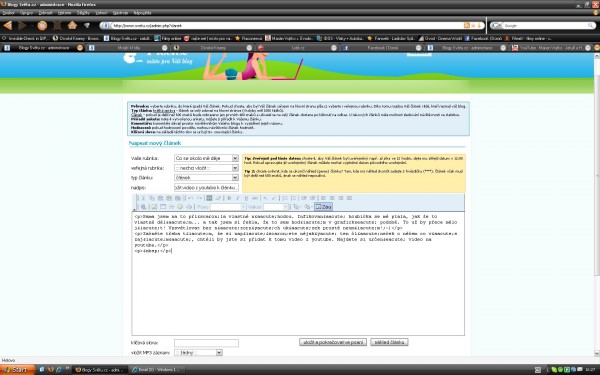Viewport: 600px width, 375px height.
Task: Click the Paste icon in editor toolbar
Action: point(160,198)
